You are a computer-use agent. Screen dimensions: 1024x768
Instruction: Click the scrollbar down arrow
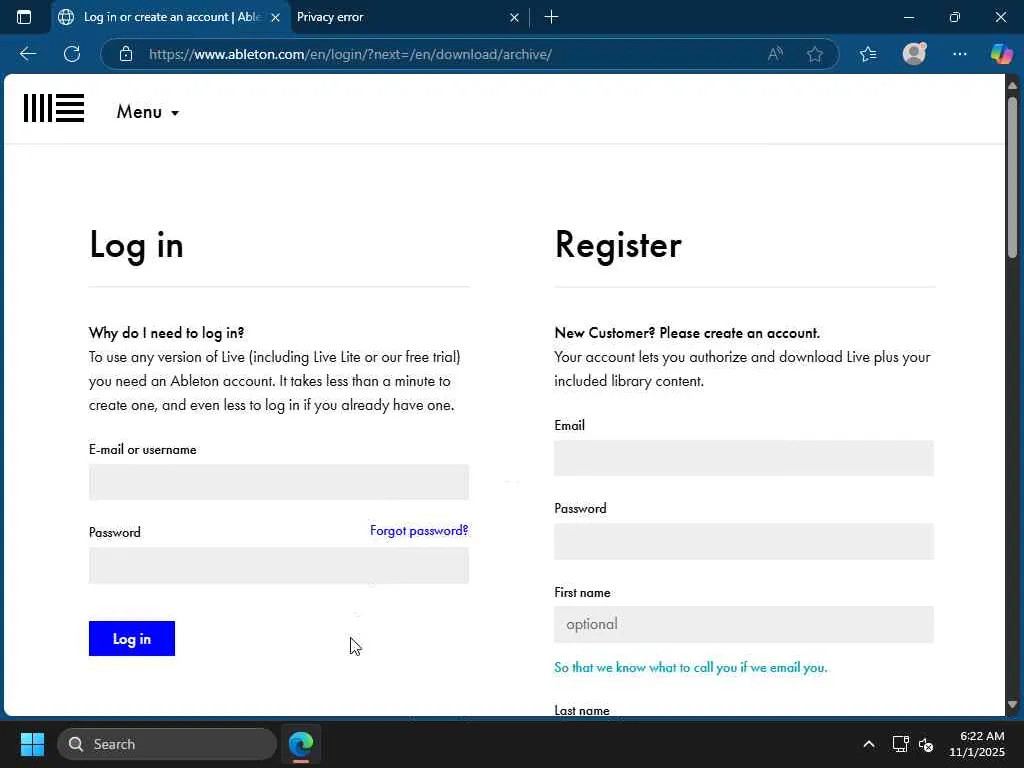click(x=1012, y=705)
